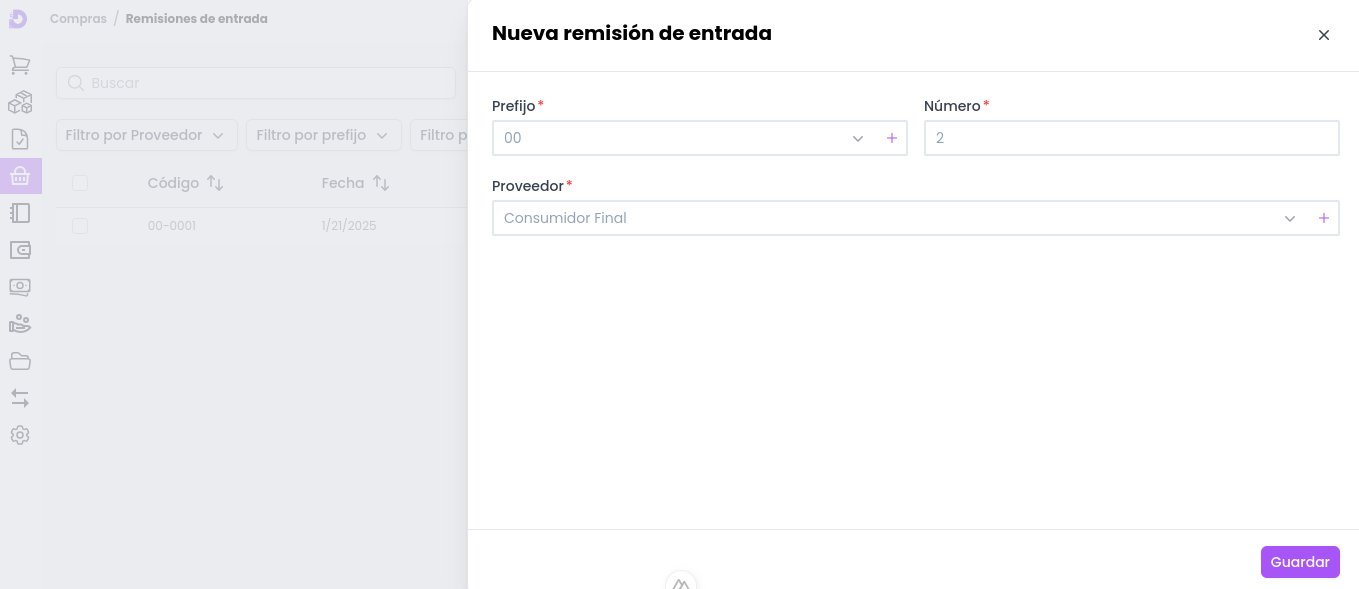Sort the table by Código column
This screenshot has width=1359, height=589.
pyautogui.click(x=214, y=183)
